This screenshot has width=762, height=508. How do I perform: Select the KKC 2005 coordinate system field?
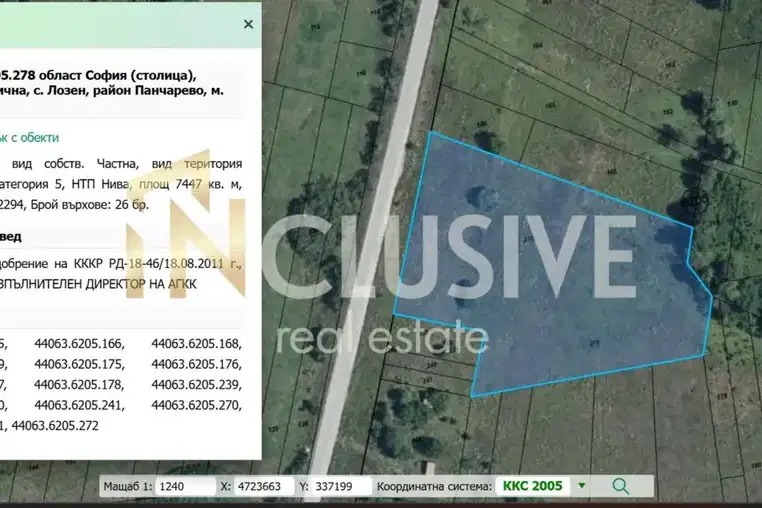(533, 486)
